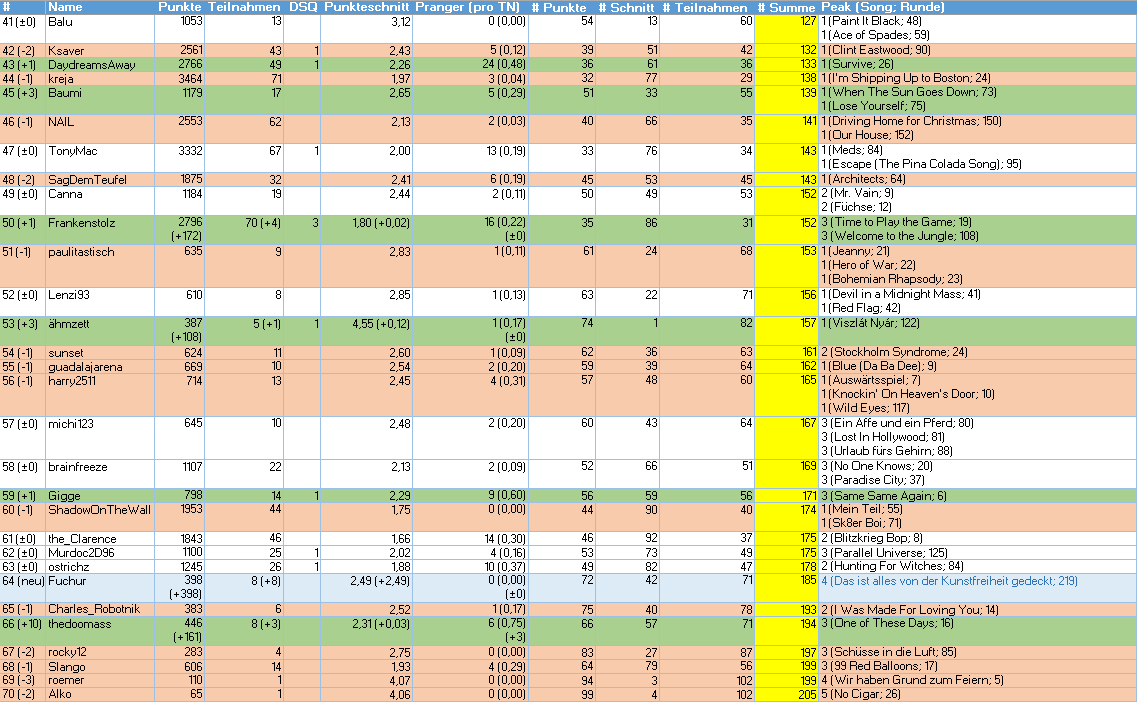Image resolution: width=1137 pixels, height=702 pixels.
Task: Click the # Schnitt column header
Action: point(627,7)
